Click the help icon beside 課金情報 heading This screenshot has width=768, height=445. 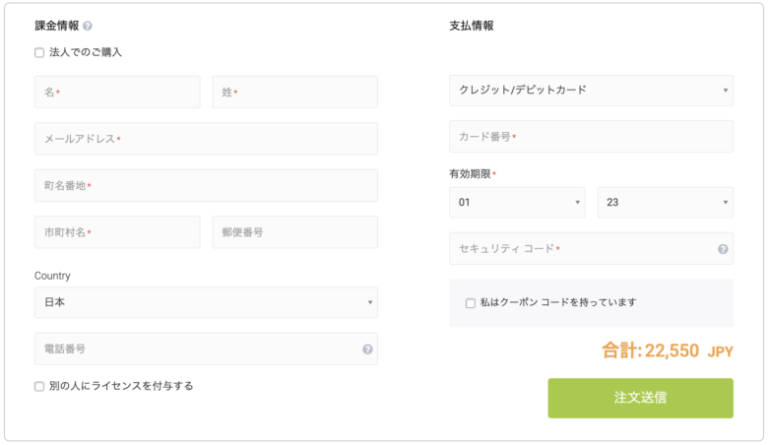tap(88, 26)
